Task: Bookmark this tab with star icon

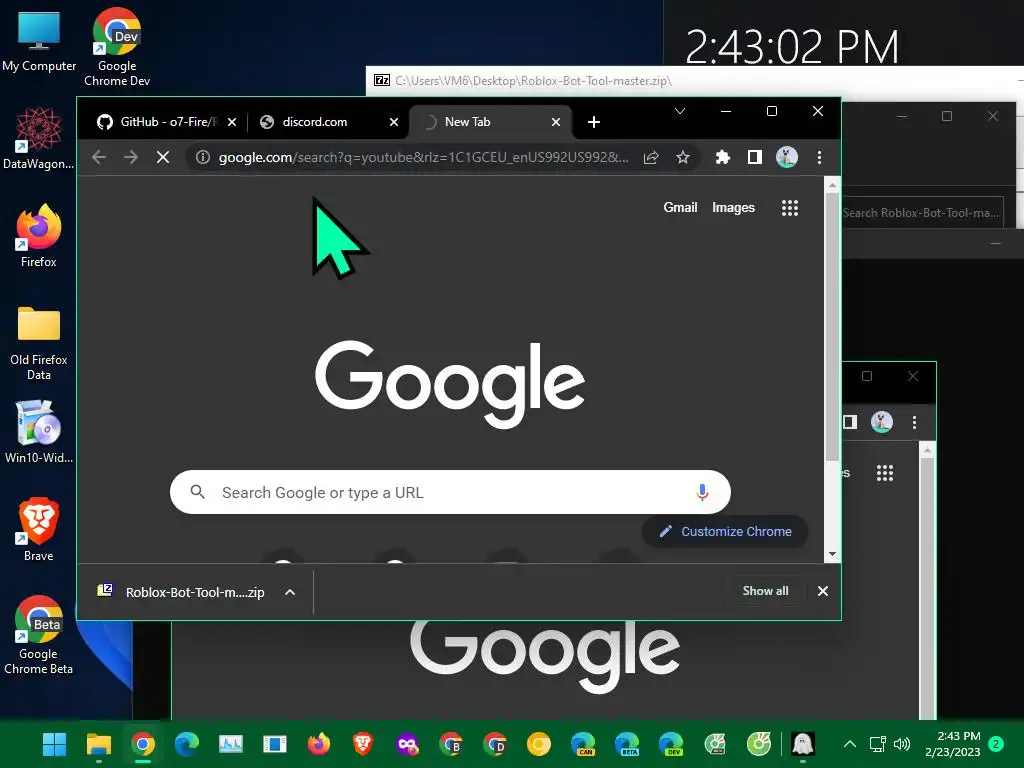Action: (682, 157)
